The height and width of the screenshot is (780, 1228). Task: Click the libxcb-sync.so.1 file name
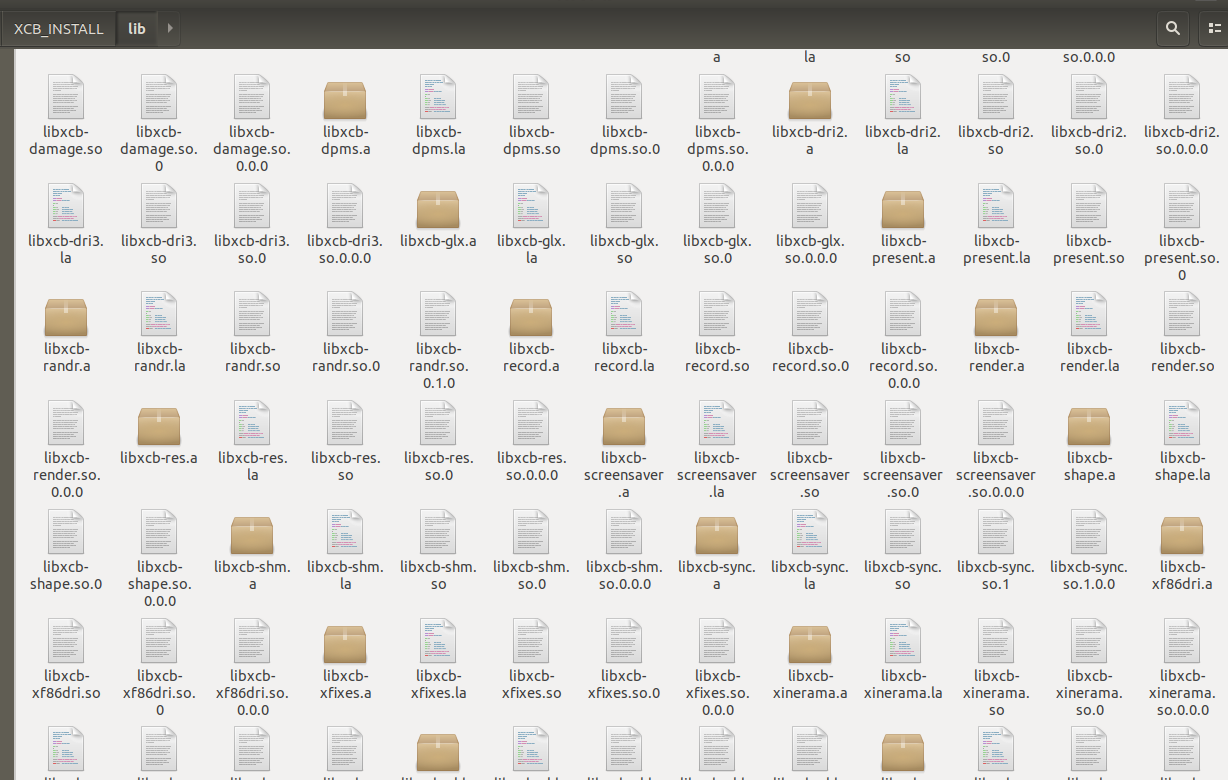click(x=996, y=576)
